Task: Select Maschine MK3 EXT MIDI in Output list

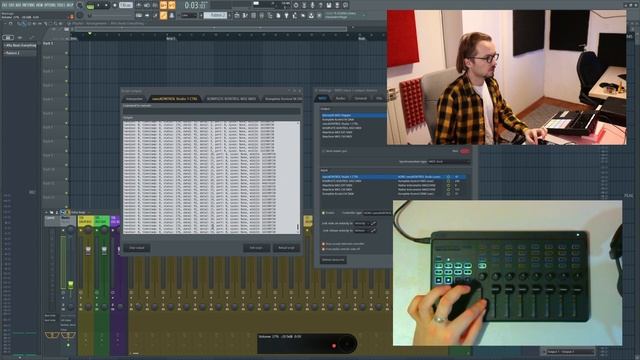Action: 353,132
